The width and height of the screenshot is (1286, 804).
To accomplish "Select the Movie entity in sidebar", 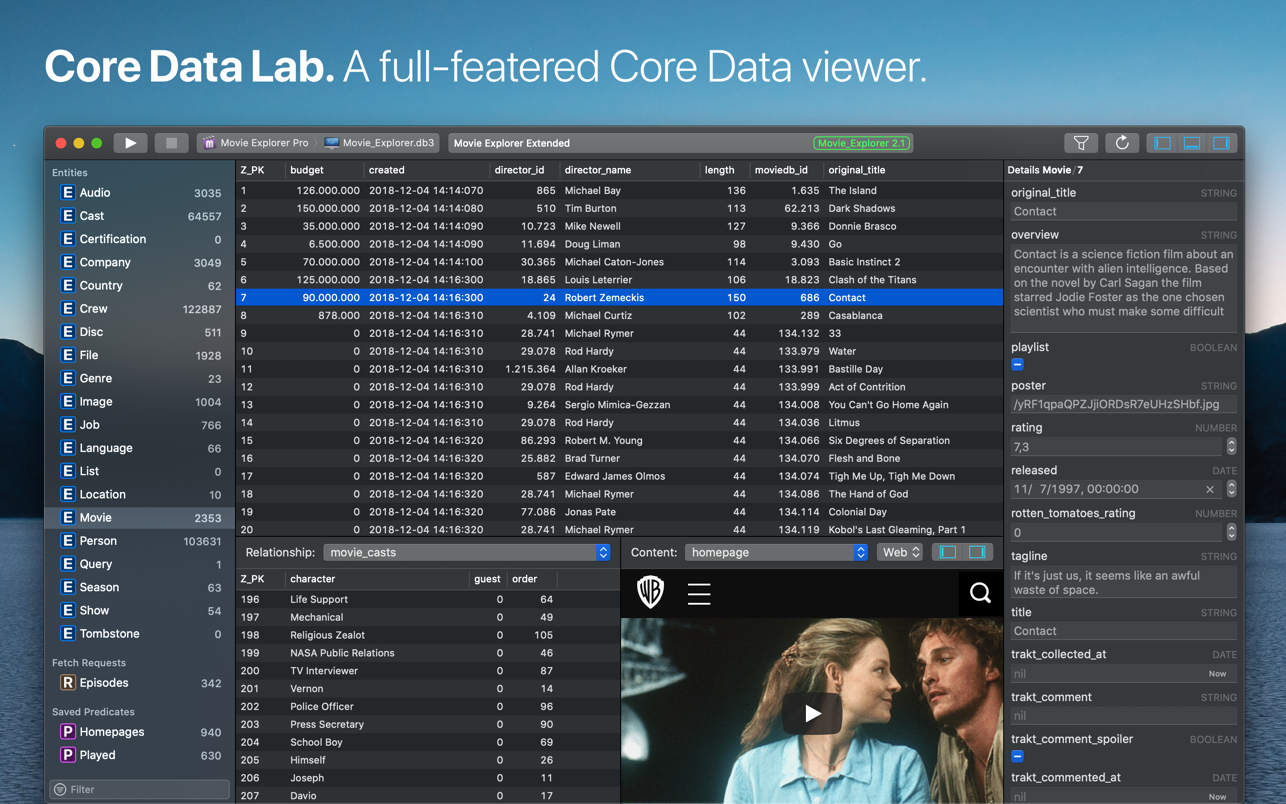I will click(x=140, y=518).
